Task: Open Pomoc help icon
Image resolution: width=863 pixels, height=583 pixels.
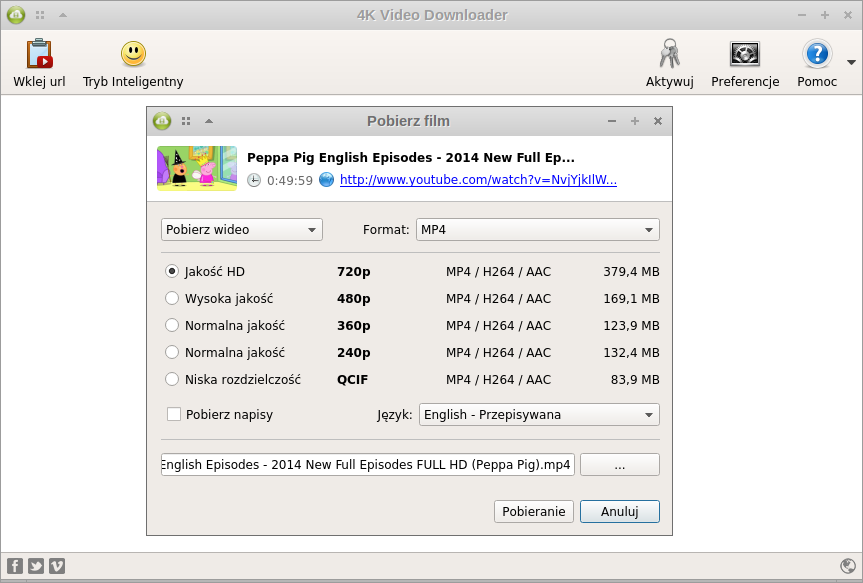Action: [817, 54]
